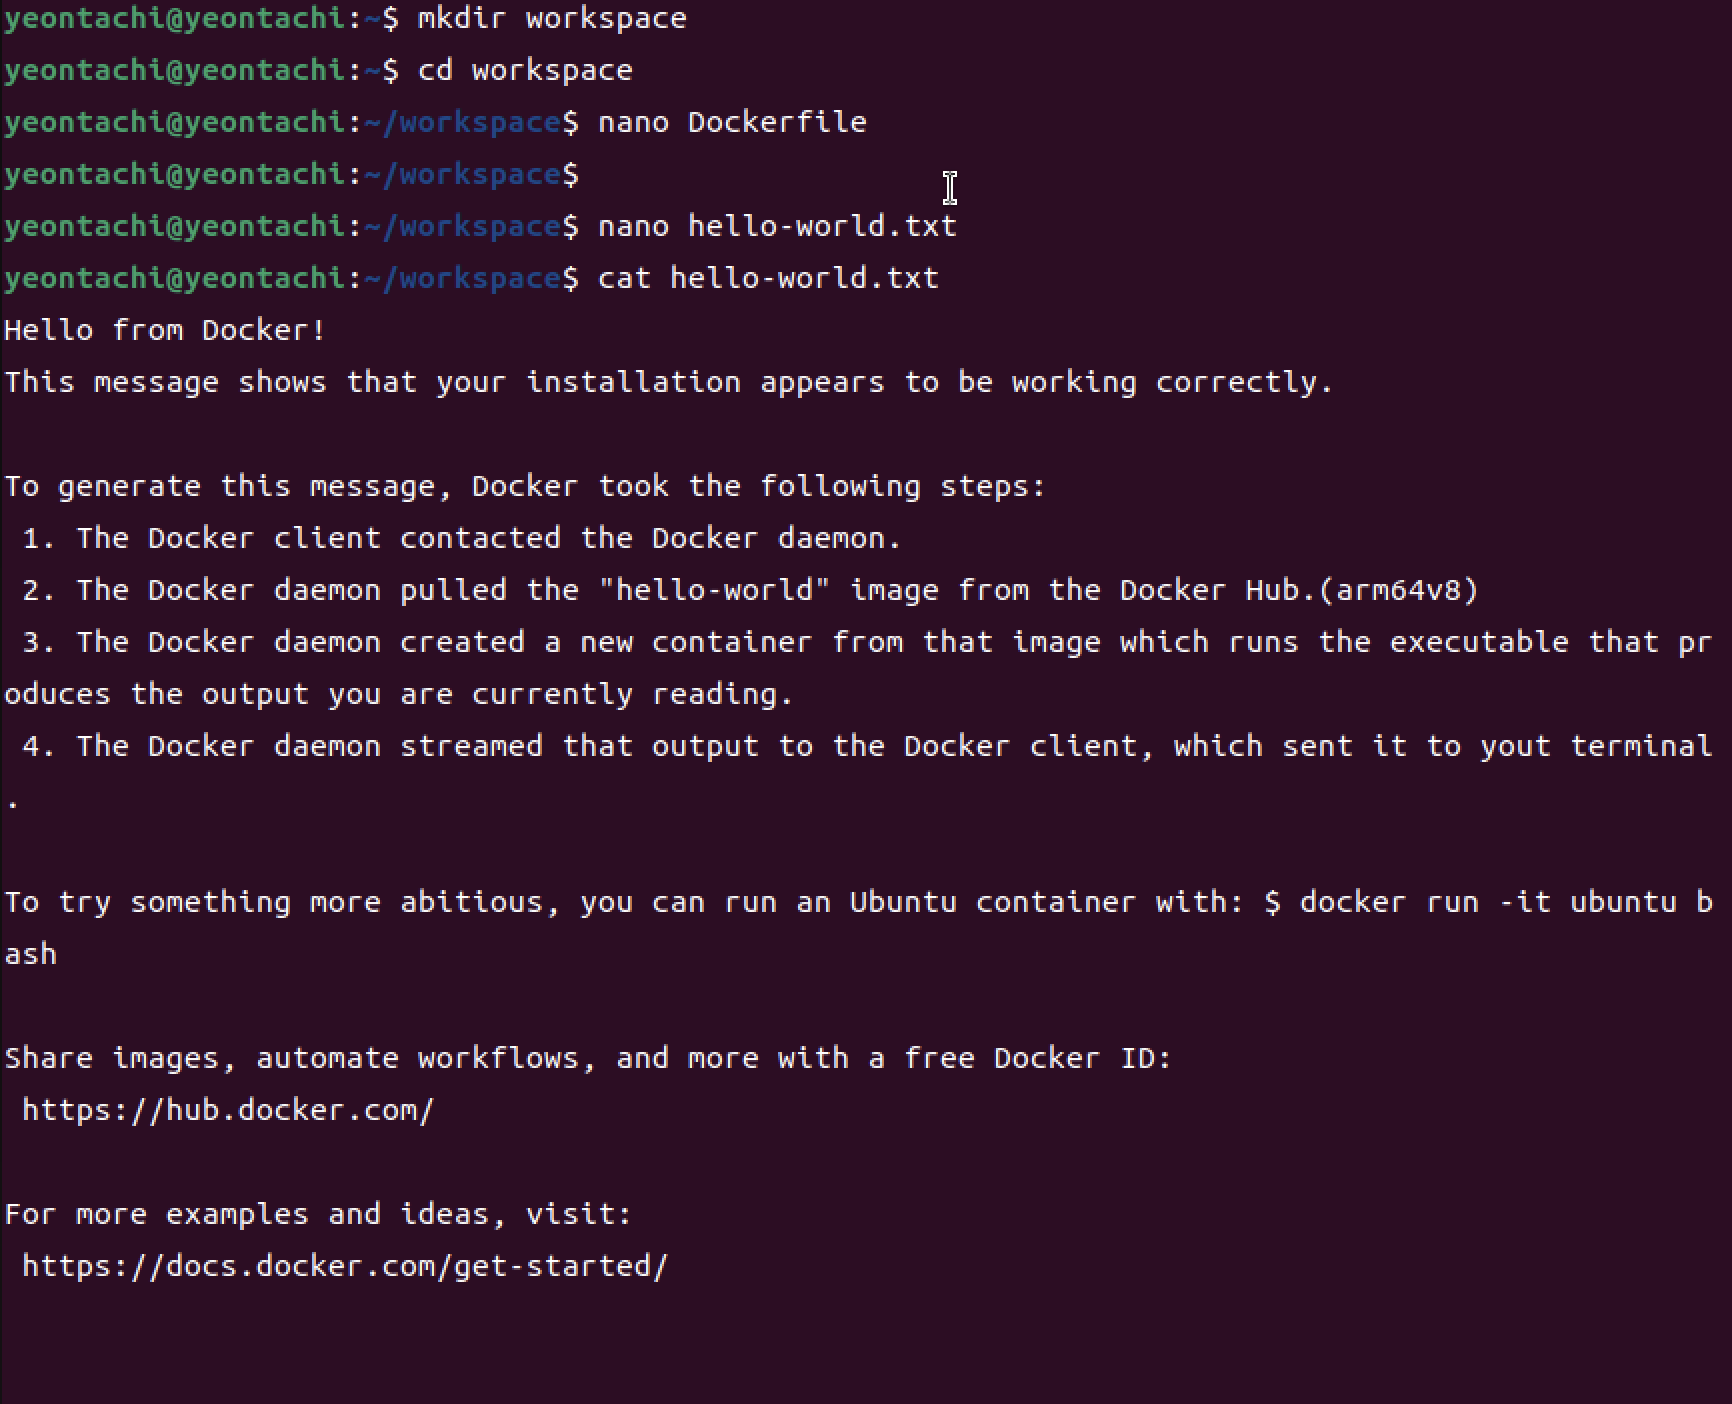Click the 'To generate this message' line
The height and width of the screenshot is (1404, 1732).
(x=525, y=486)
